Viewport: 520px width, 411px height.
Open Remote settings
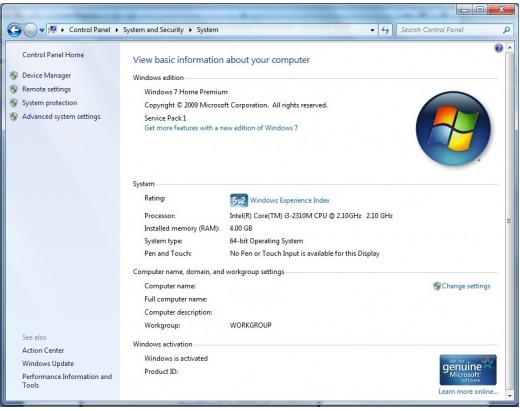pyautogui.click(x=46, y=89)
